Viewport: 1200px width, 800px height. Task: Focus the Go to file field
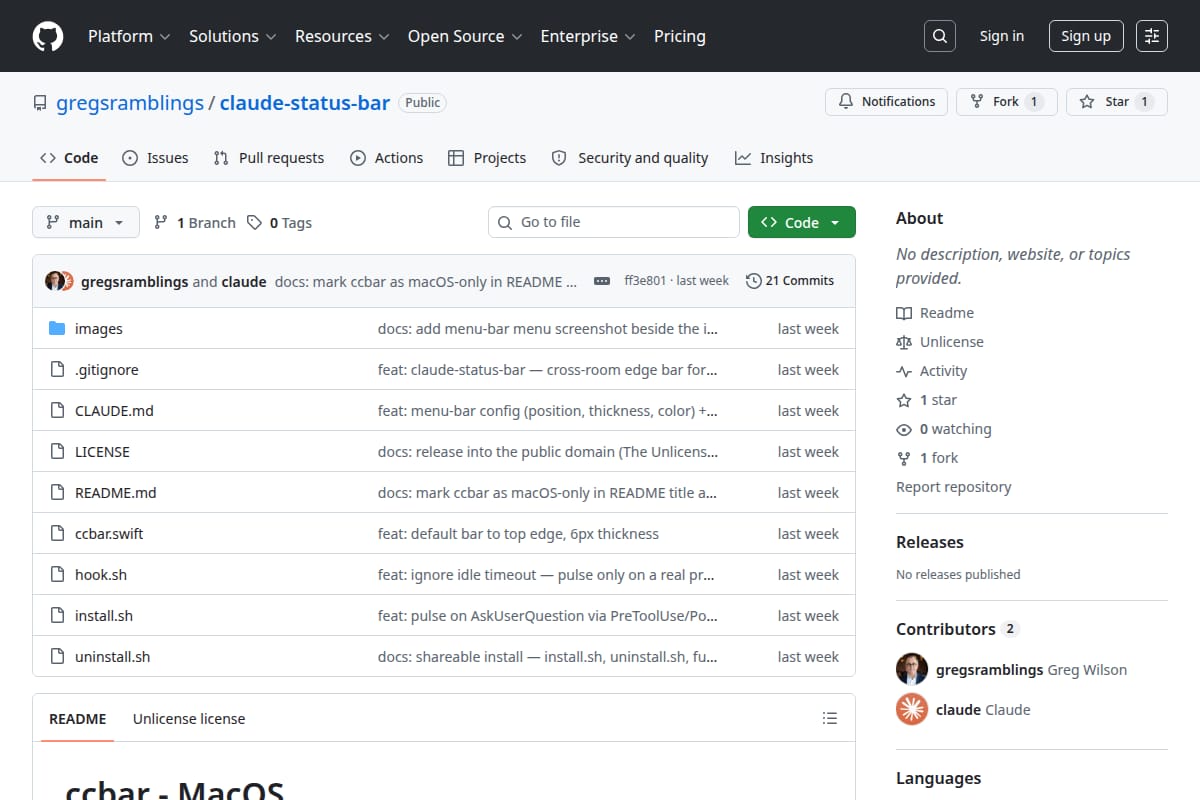614,222
